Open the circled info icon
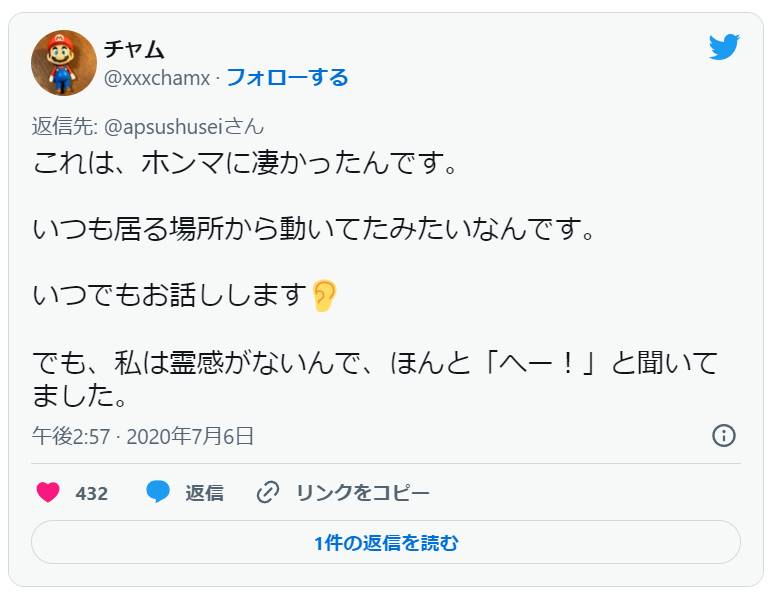Viewport: 770px width, 595px height. pos(724,435)
